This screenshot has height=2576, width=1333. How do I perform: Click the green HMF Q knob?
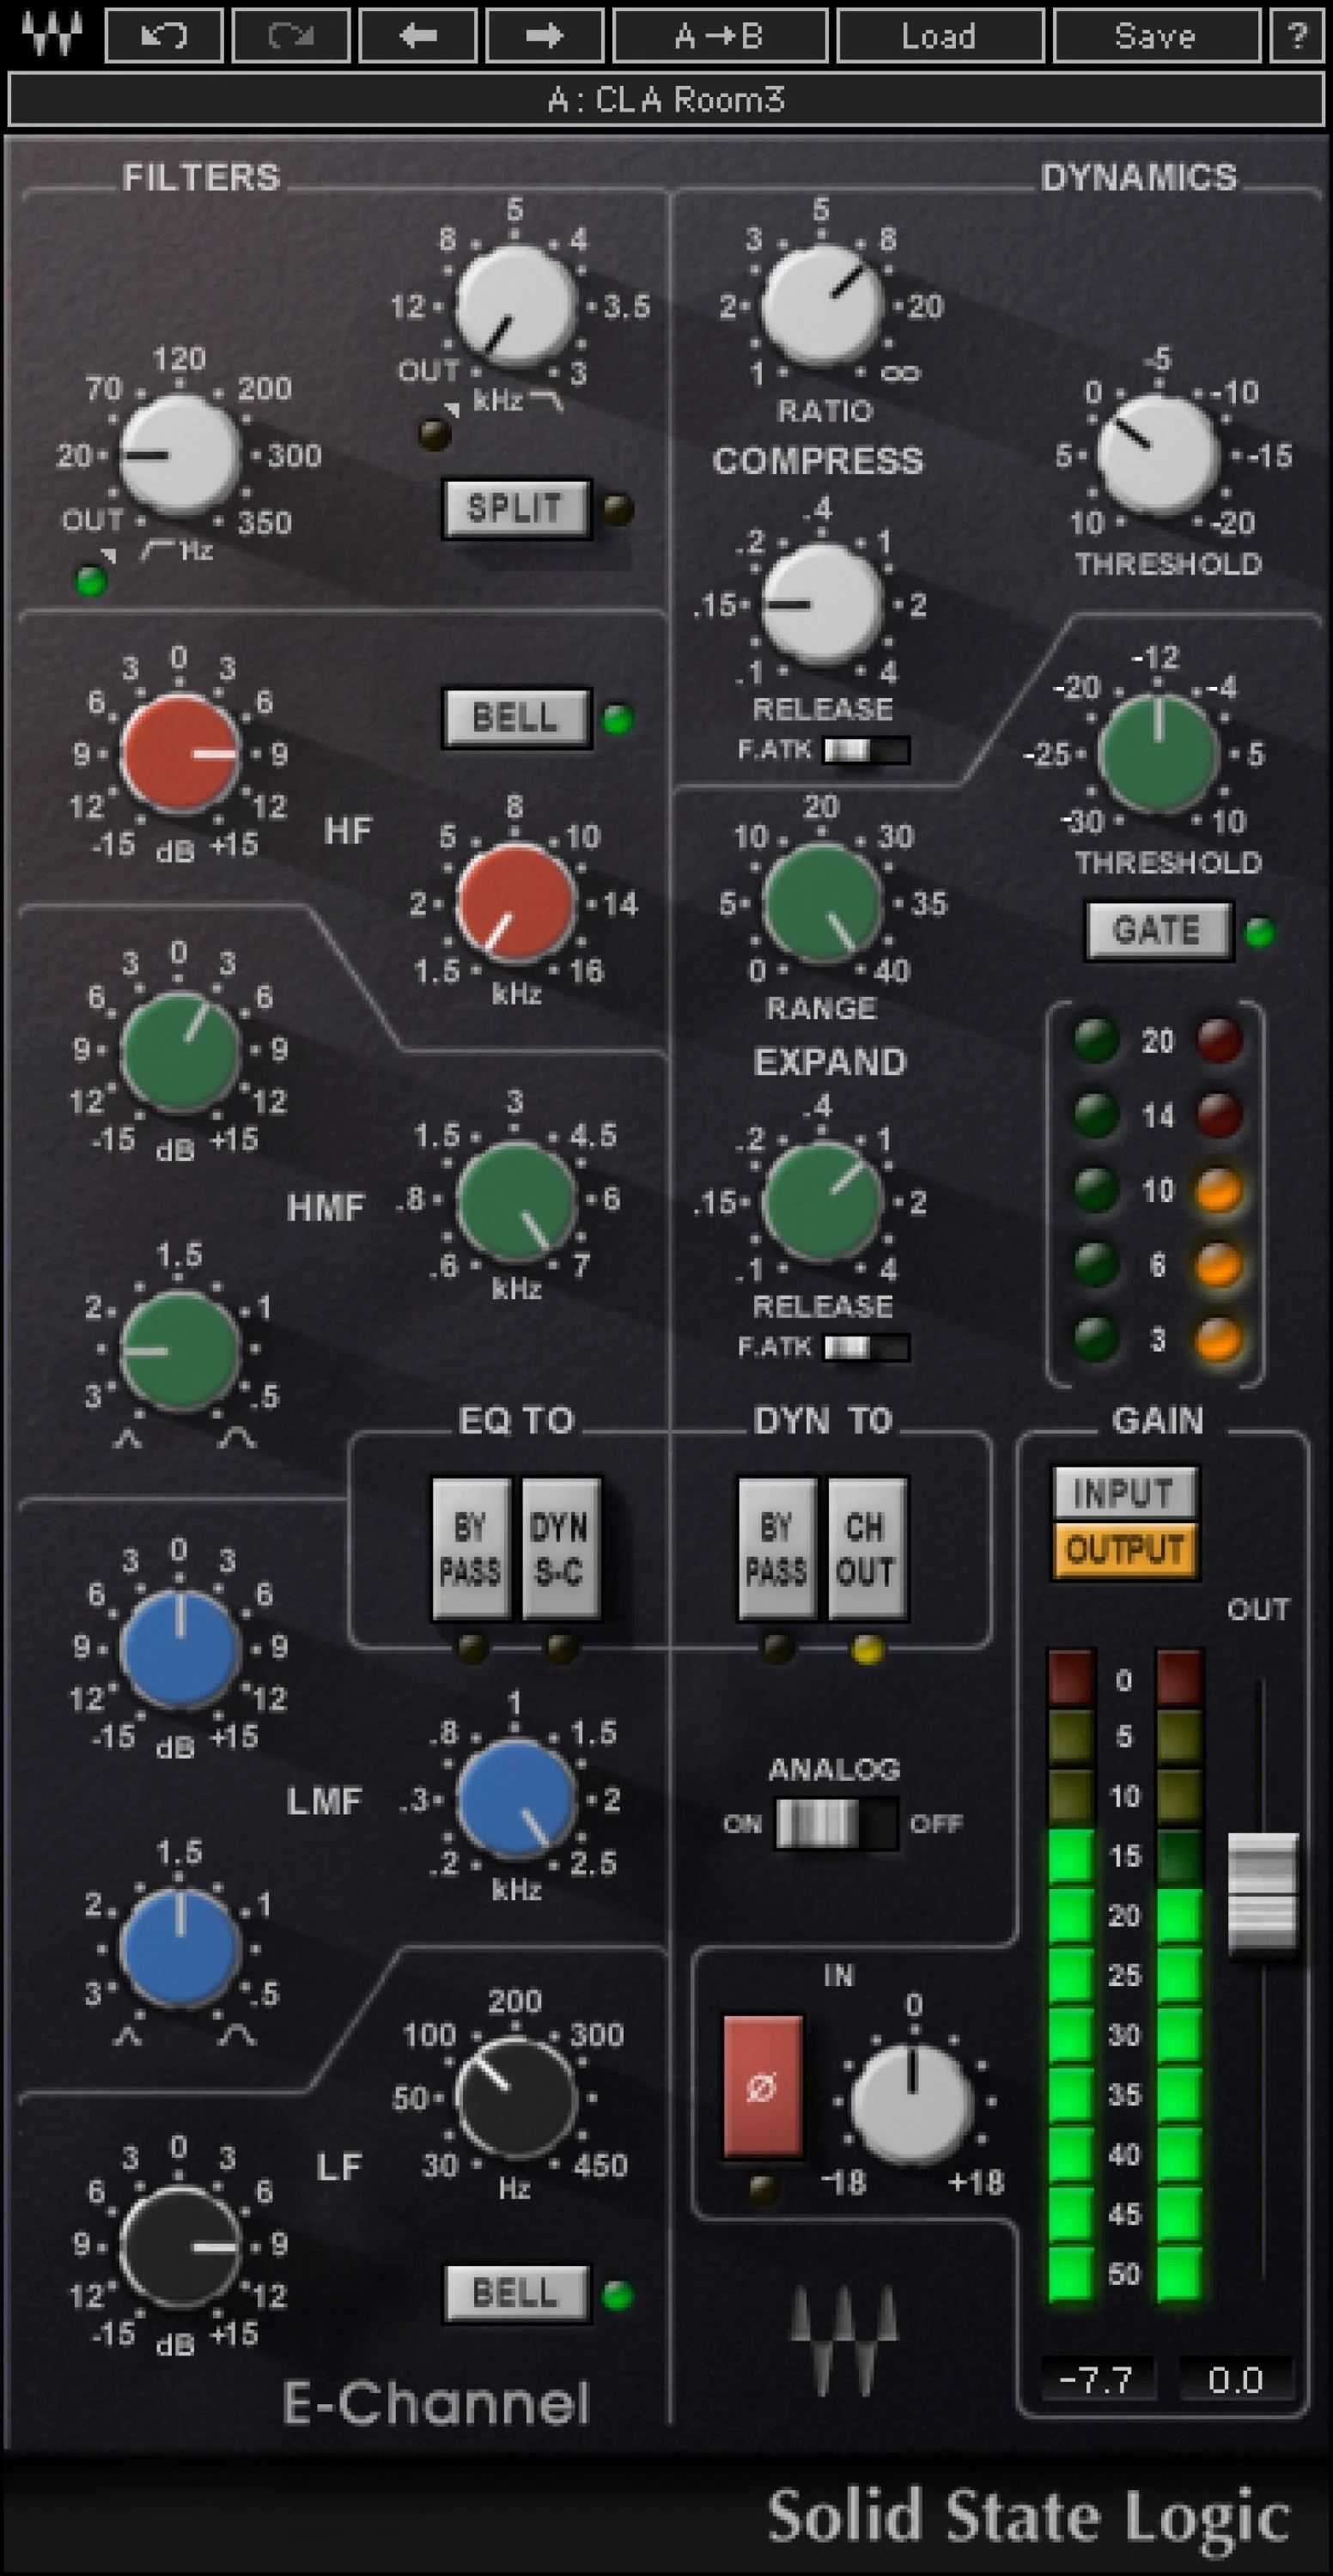180,1350
